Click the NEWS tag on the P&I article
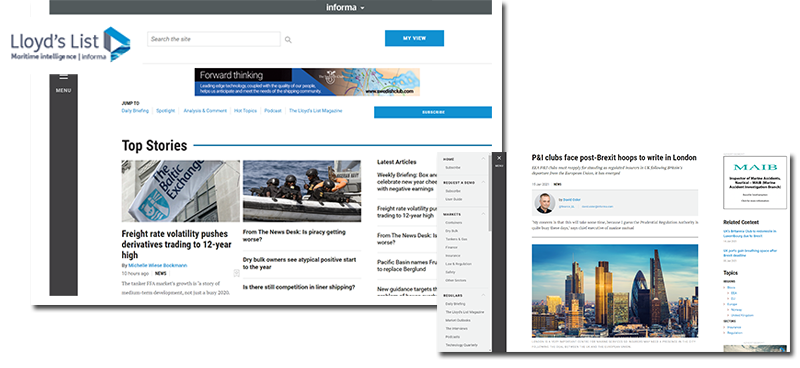Image resolution: width=800 pixels, height=368 pixels. [557, 184]
